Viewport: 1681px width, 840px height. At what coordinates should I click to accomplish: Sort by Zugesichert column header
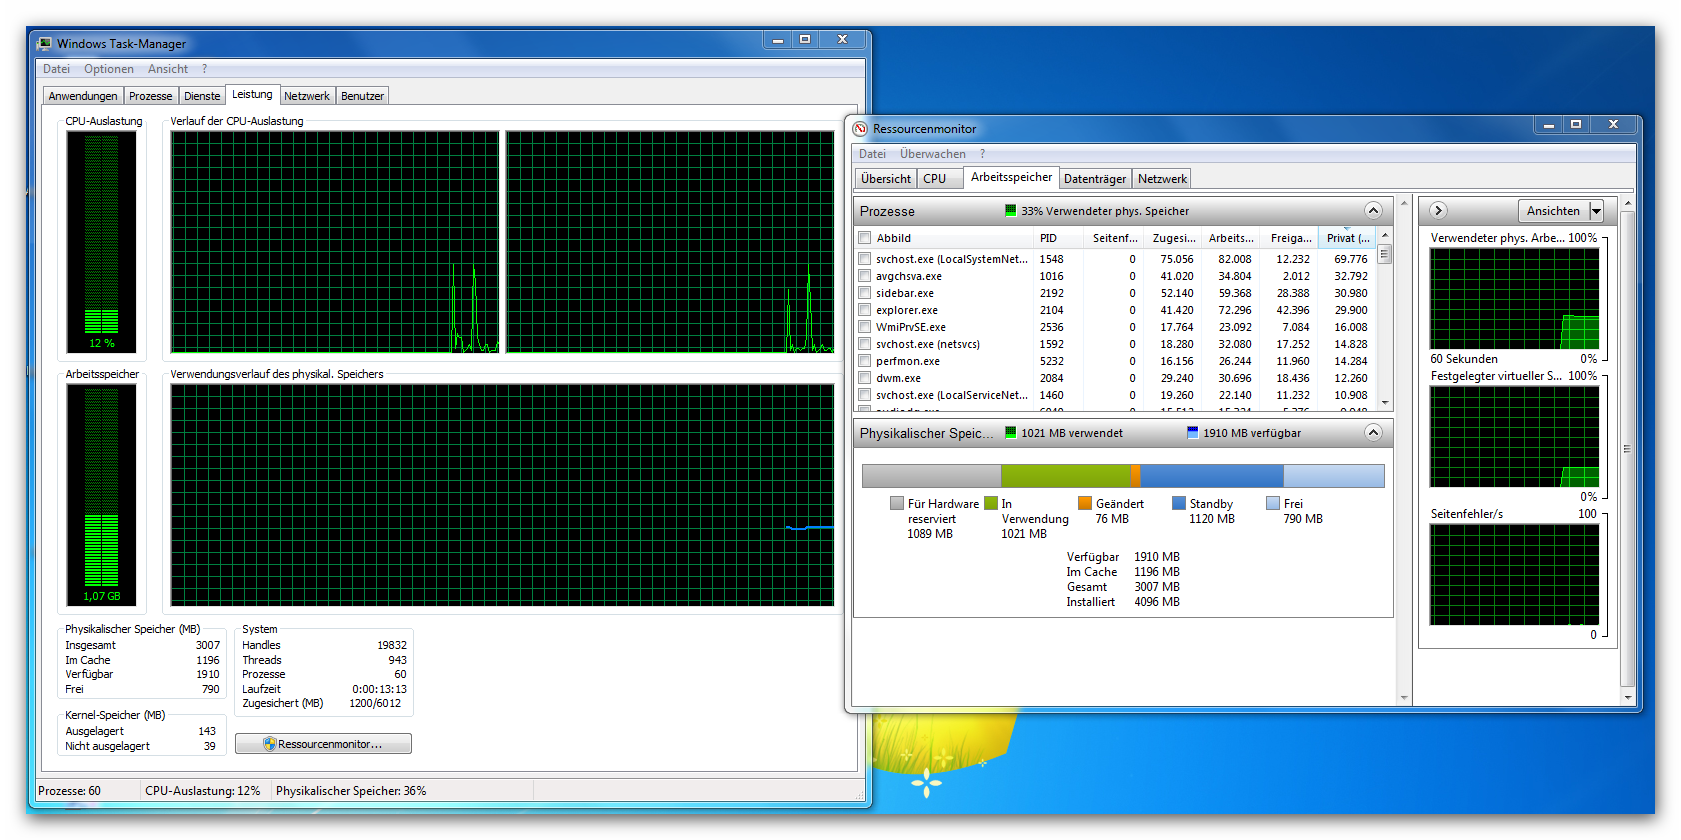click(x=1173, y=237)
